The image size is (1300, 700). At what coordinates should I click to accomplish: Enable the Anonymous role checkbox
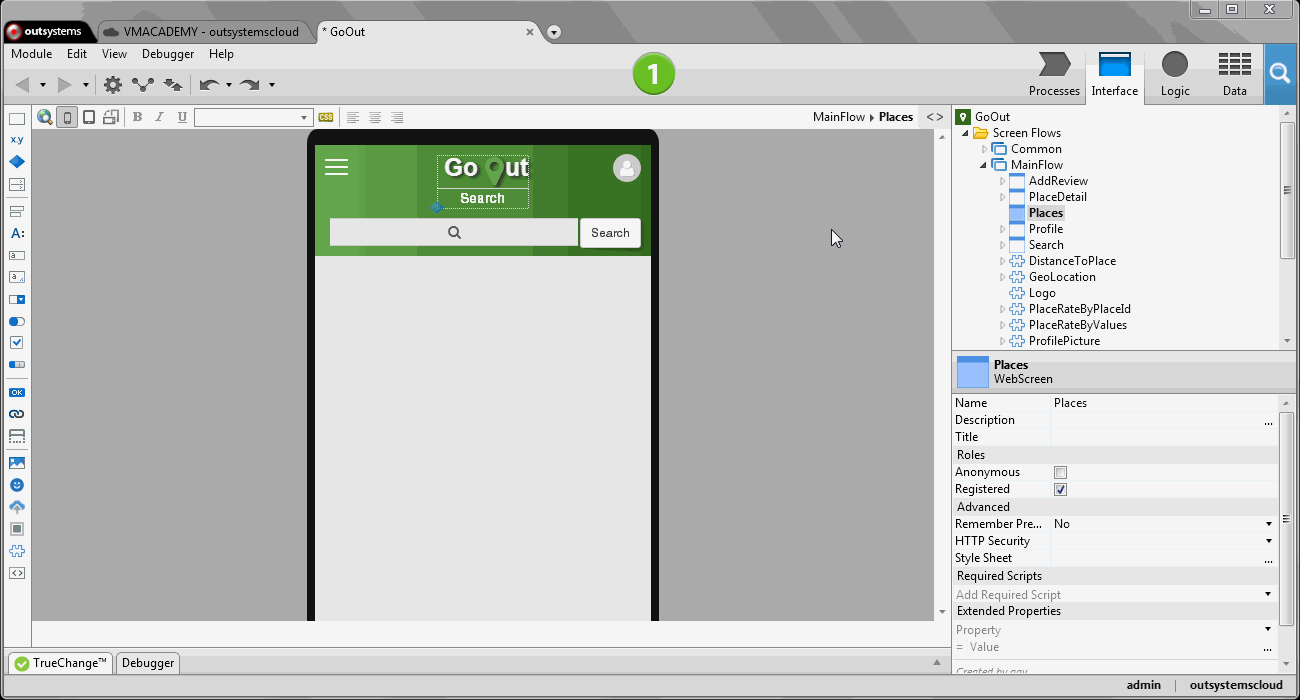click(x=1060, y=472)
